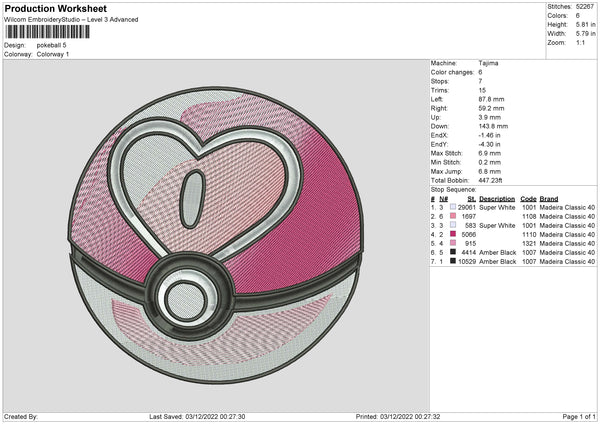Click the Brand column header

pos(549,199)
